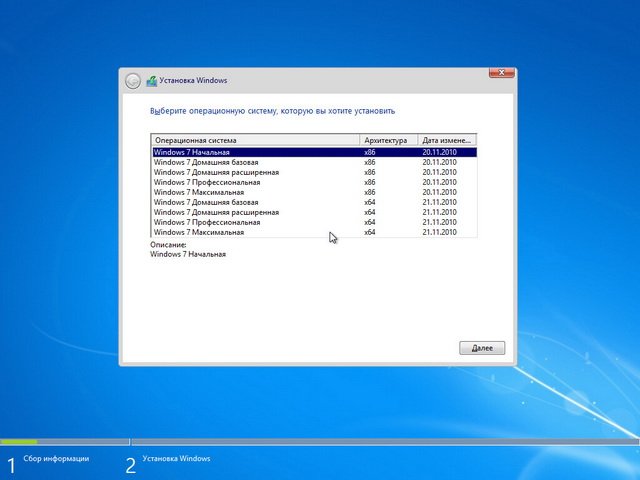The image size is (640, 480).
Task: Click date 20.11.2010 in Максимальная x86 row
Action: click(439, 192)
